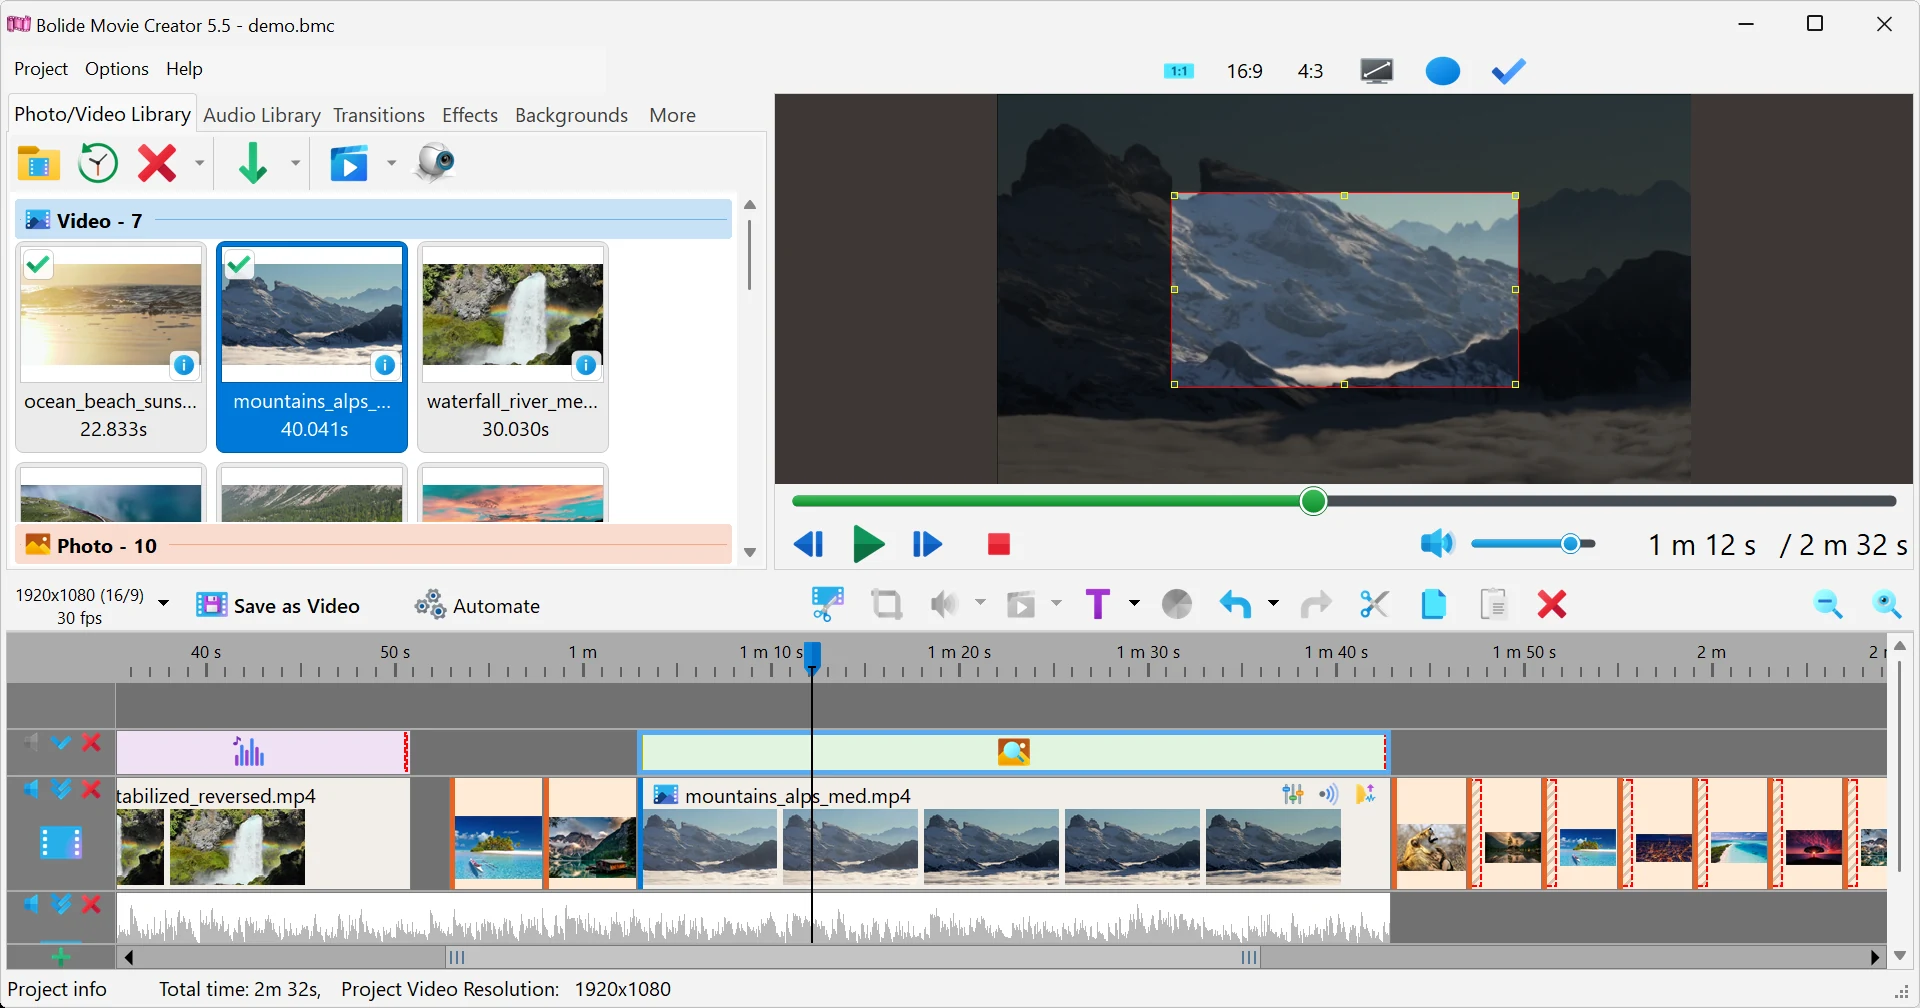Viewport: 1920px width, 1008px height.
Task: Open dropdown next to volume speaker tool
Action: click(981, 603)
